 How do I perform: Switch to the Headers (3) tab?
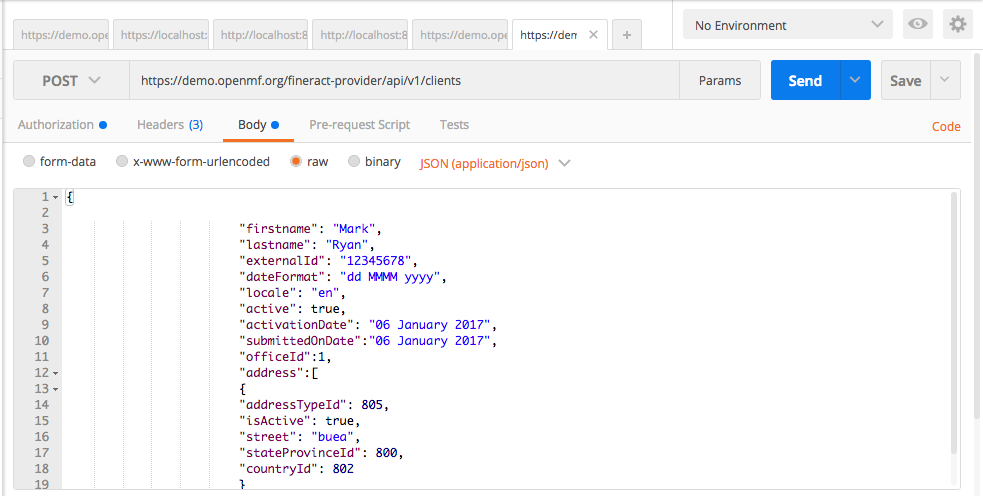coord(169,125)
